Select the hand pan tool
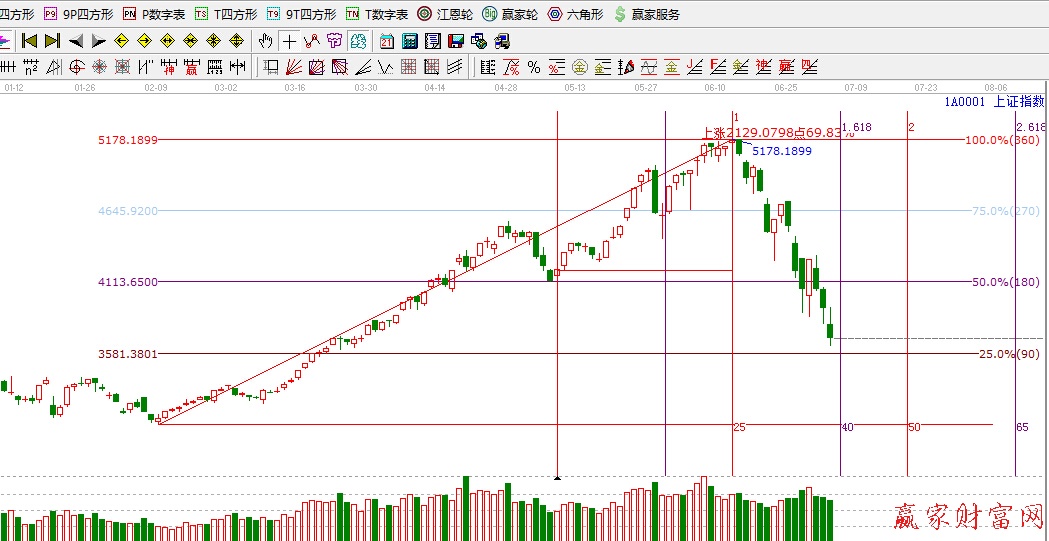This screenshot has height=541, width=1049. point(266,41)
